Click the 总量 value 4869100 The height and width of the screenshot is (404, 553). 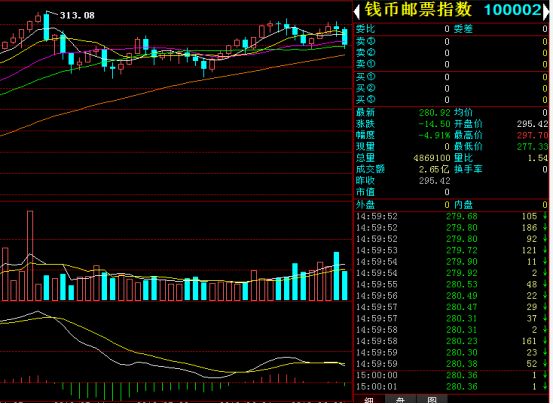pos(432,158)
